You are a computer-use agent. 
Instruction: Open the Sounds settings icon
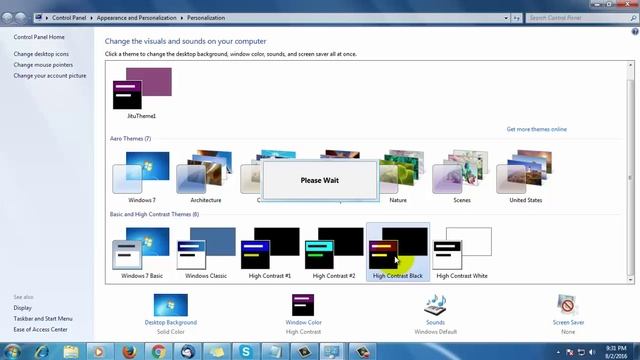click(x=436, y=305)
